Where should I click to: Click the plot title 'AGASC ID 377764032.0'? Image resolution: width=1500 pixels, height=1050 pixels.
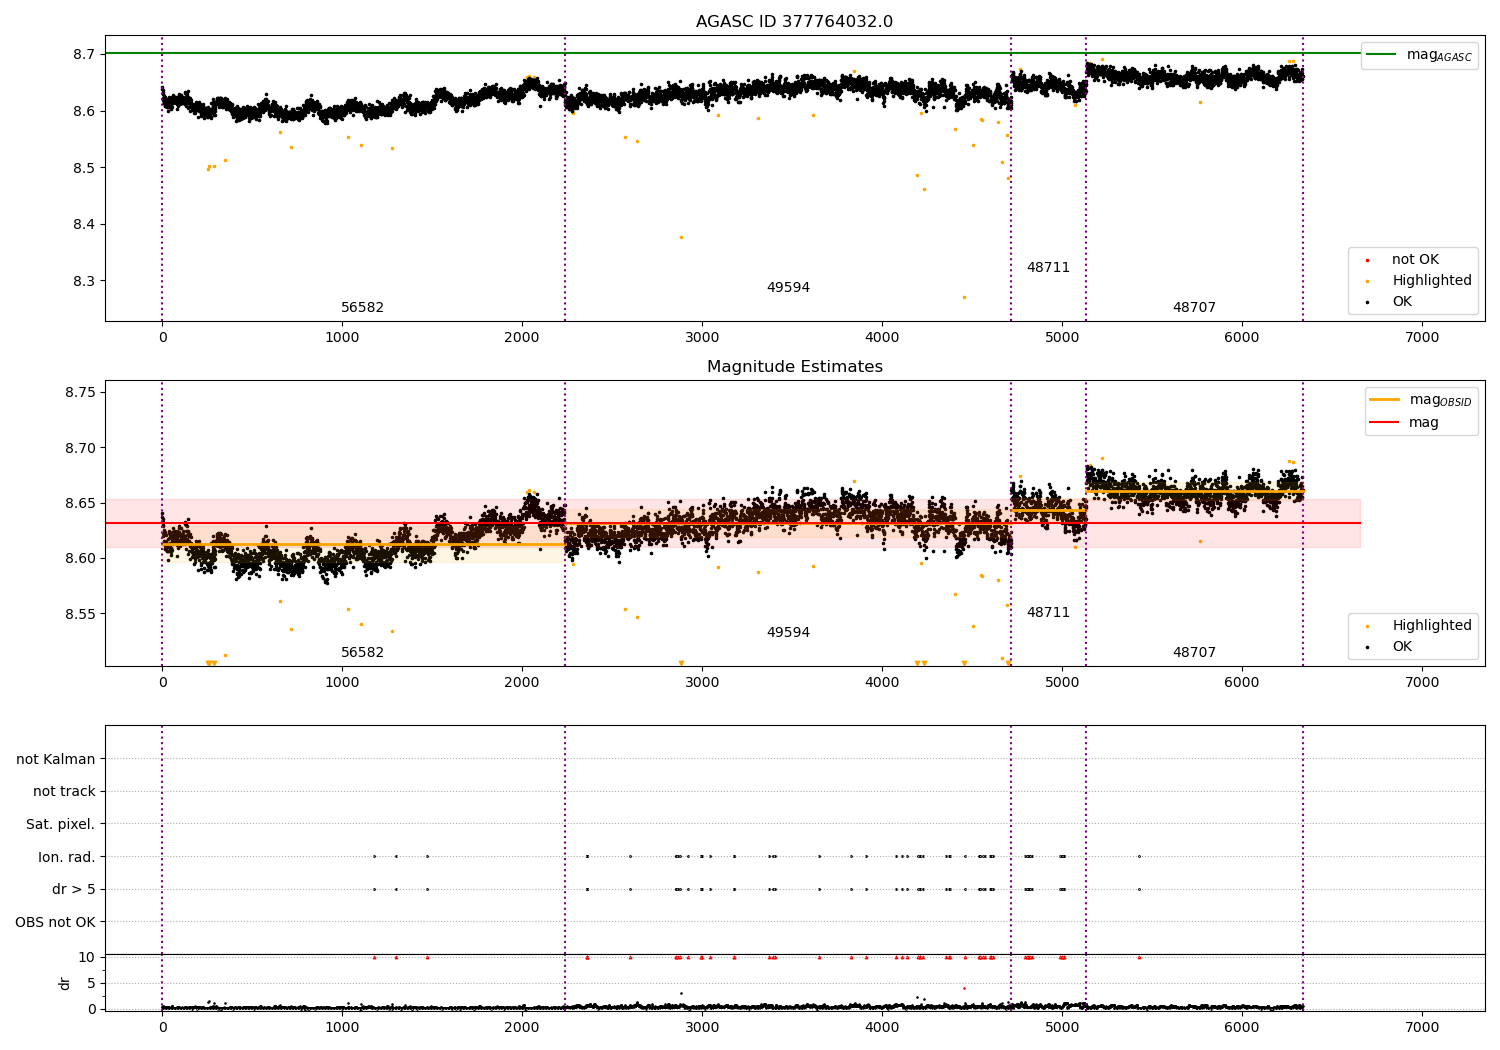point(794,22)
